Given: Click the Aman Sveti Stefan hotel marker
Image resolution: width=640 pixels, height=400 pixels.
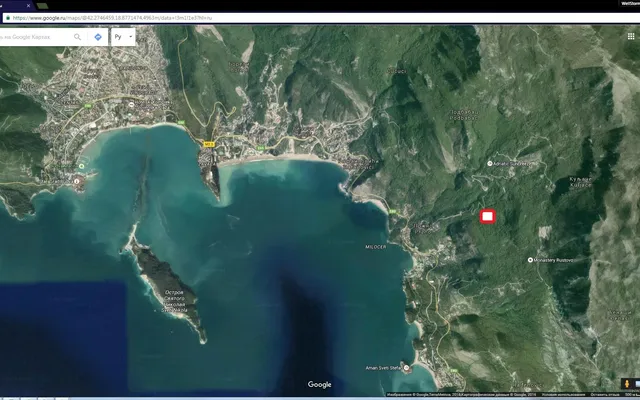Looking at the screenshot, I should [406, 368].
